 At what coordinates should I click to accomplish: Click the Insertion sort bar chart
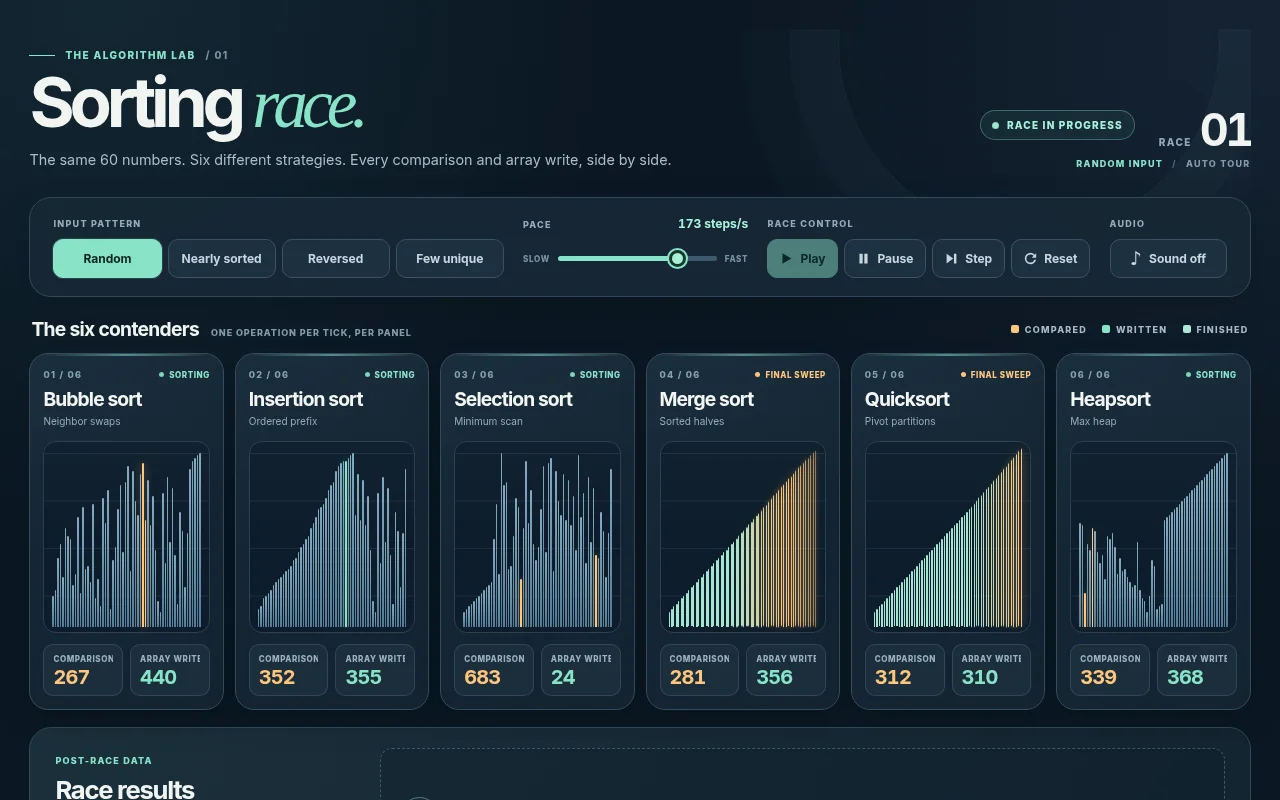tap(331, 537)
